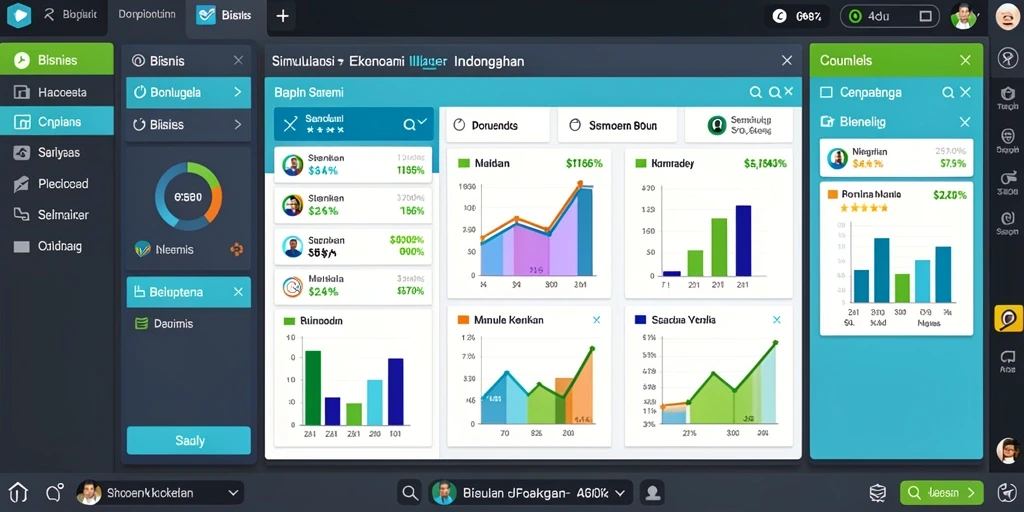Click the plus icon to add new tab

283,16
